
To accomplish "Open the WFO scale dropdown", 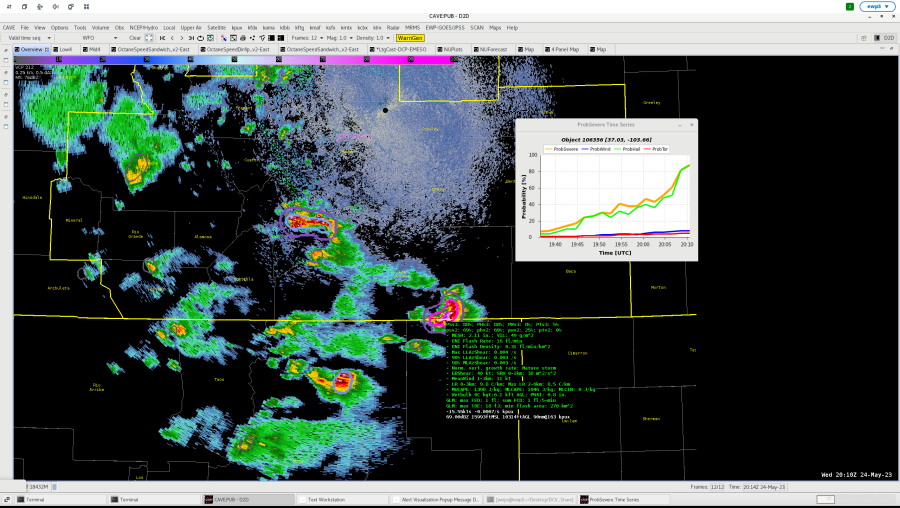I will 100,38.
